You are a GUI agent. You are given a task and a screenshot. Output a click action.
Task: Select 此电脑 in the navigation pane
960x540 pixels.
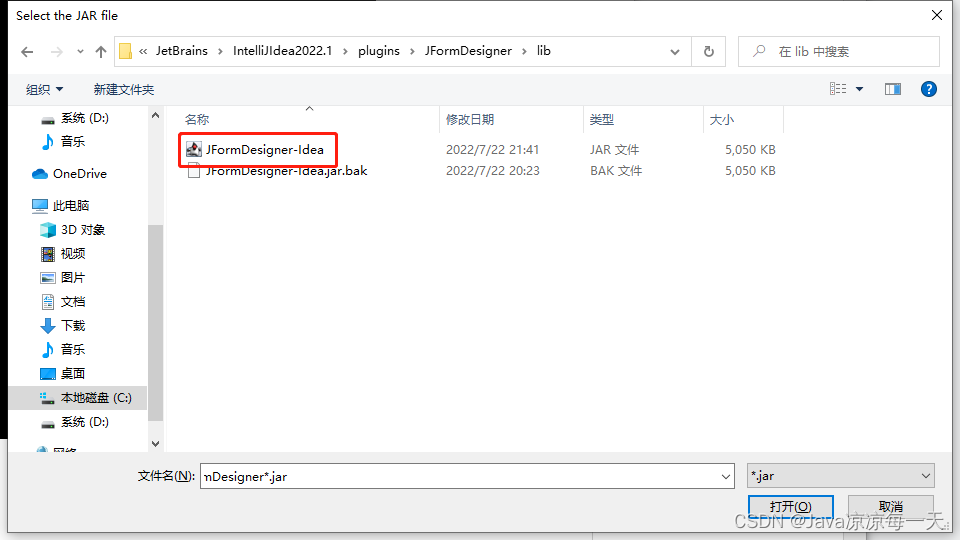(x=71, y=206)
